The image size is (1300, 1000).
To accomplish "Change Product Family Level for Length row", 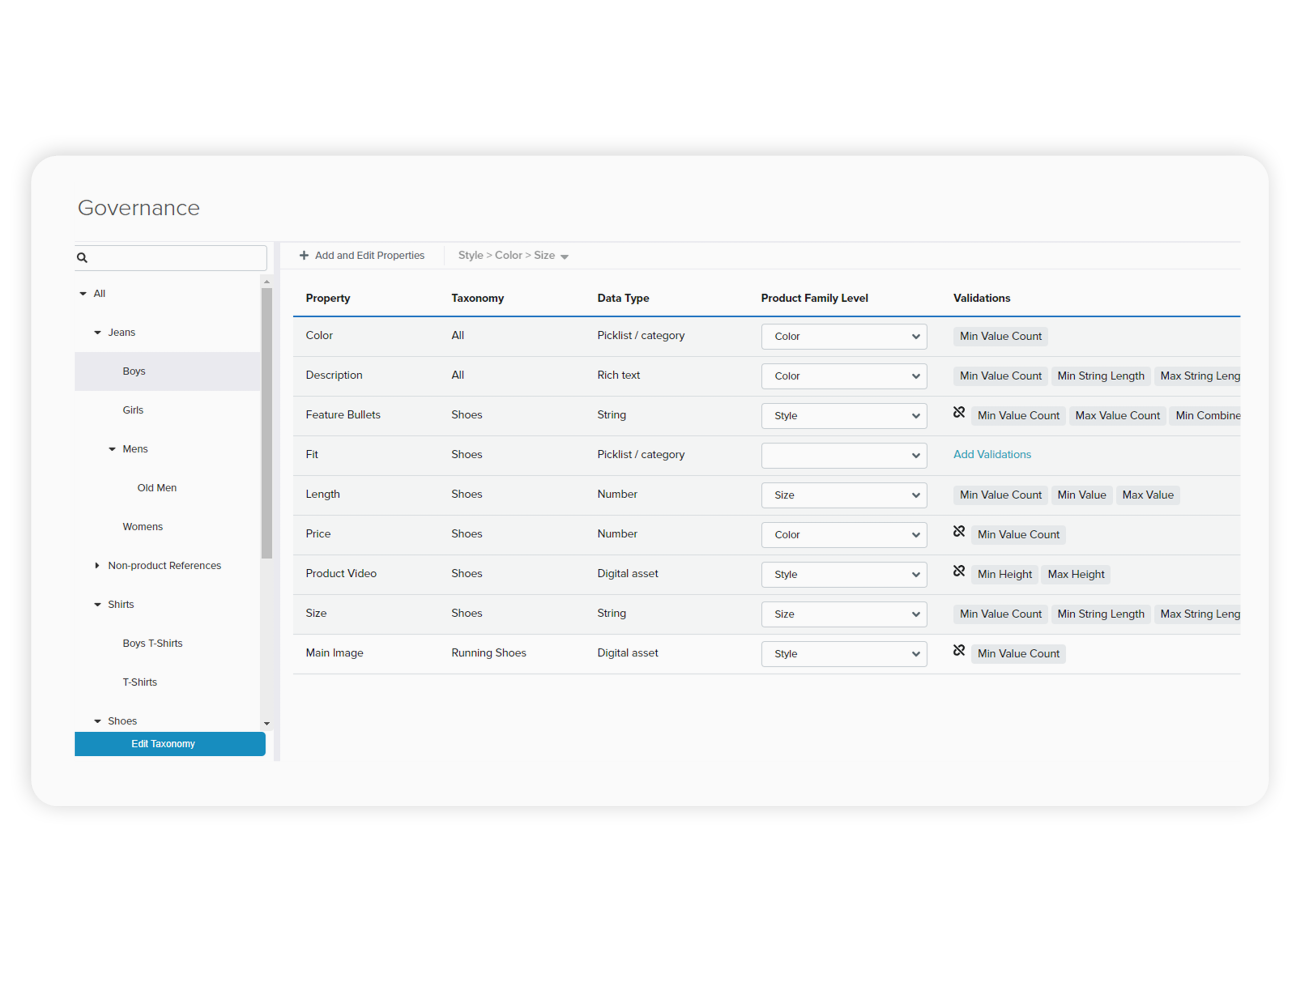I will (x=843, y=495).
